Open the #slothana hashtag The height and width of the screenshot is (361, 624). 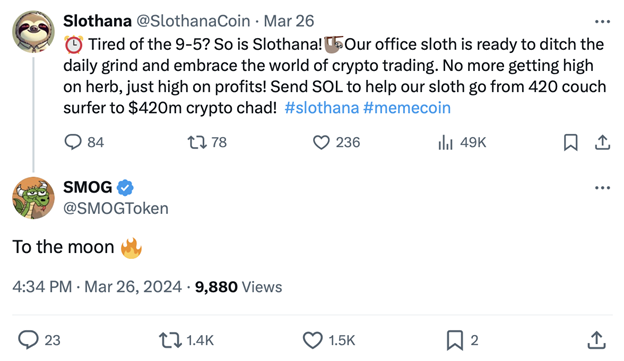click(x=322, y=108)
